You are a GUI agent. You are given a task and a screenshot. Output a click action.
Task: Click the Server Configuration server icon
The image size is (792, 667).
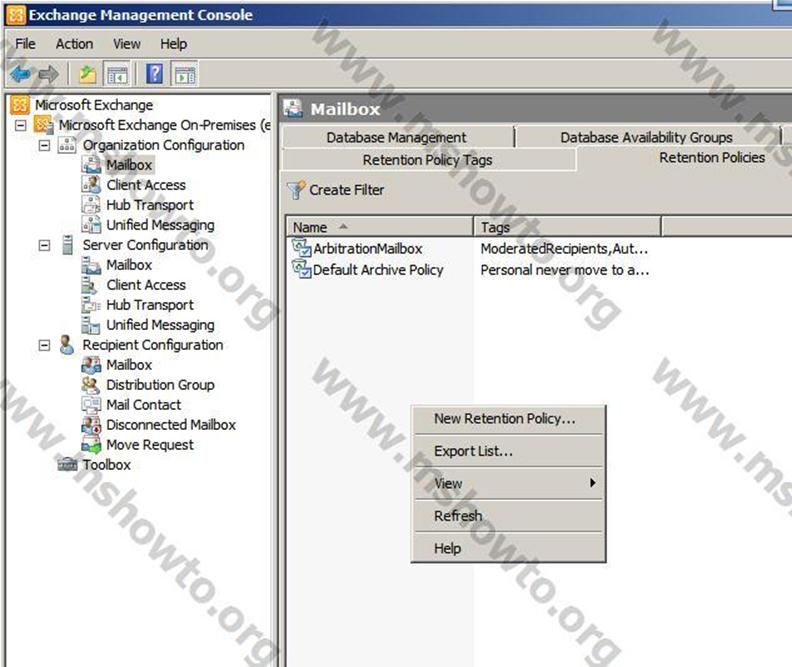[x=67, y=245]
